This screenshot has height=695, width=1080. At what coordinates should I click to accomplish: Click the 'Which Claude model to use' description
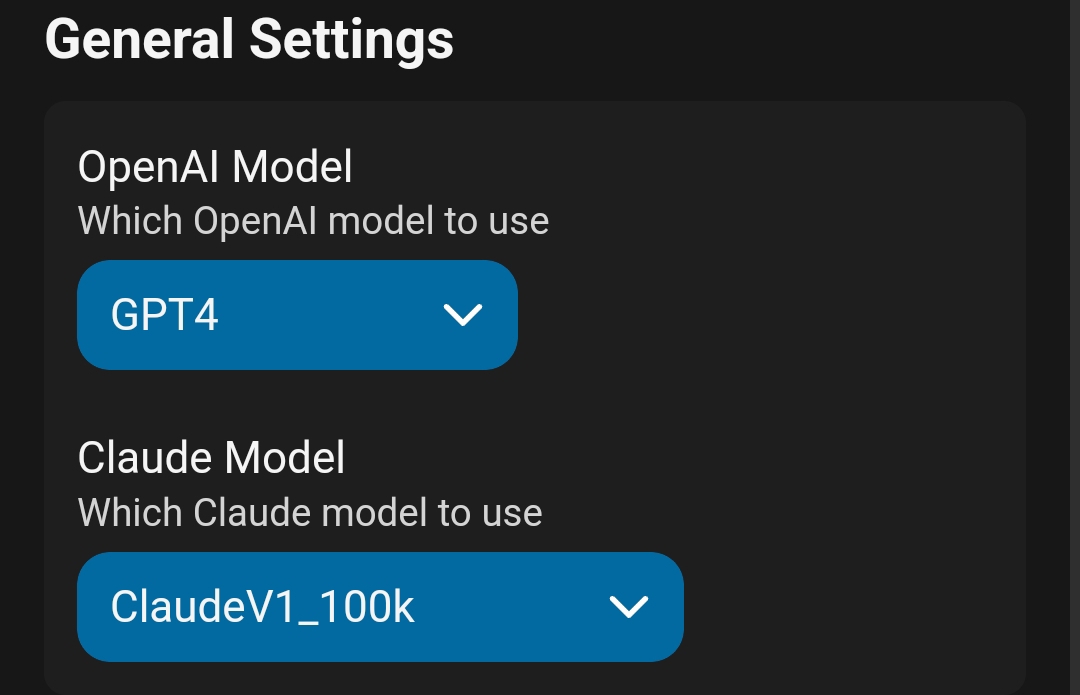pos(310,513)
